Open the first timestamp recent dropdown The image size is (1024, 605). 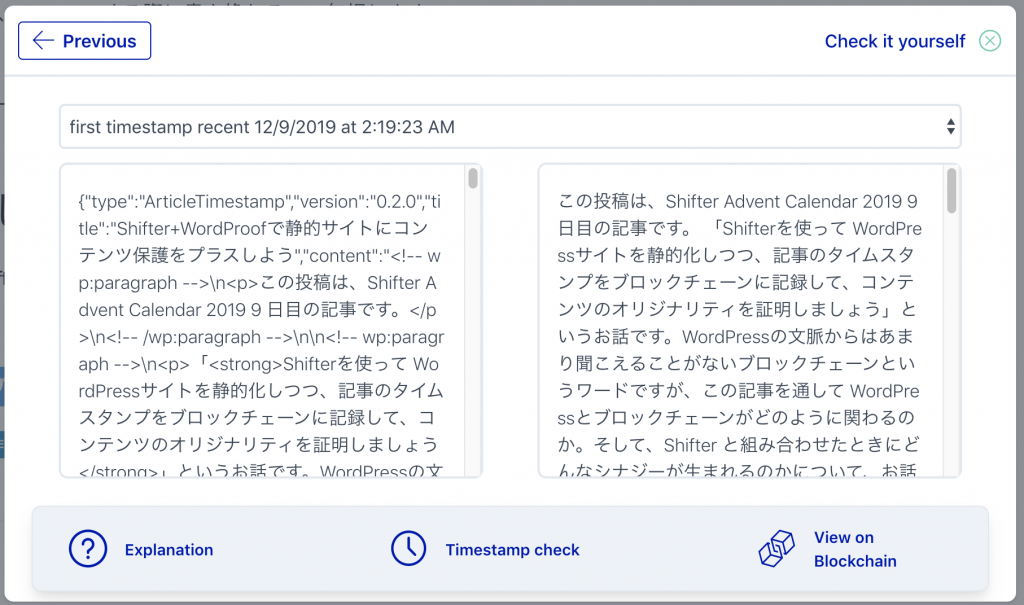[510, 127]
